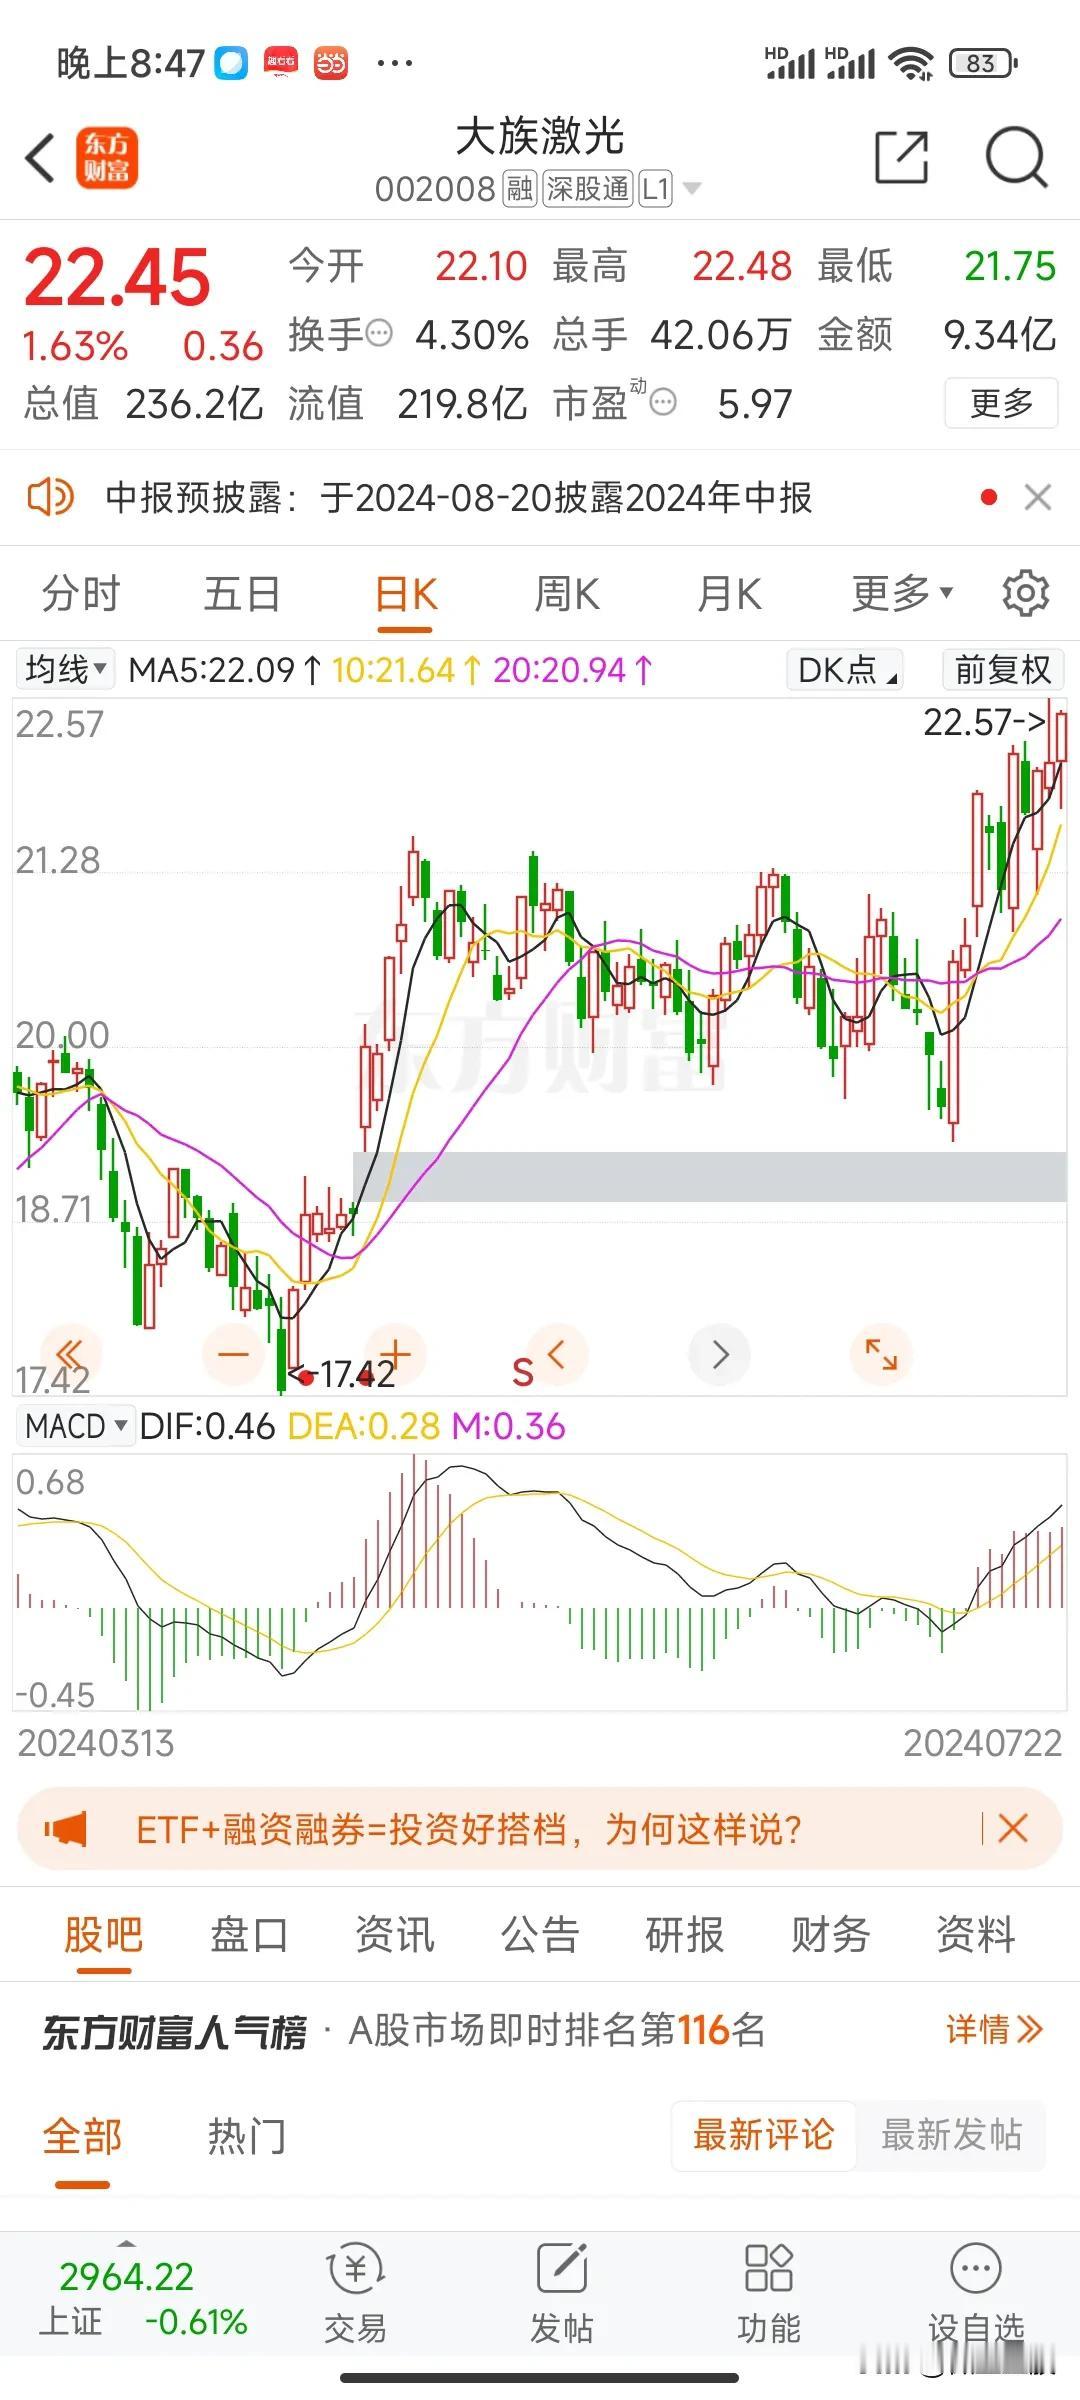Open the 研报 tab

point(685,1934)
